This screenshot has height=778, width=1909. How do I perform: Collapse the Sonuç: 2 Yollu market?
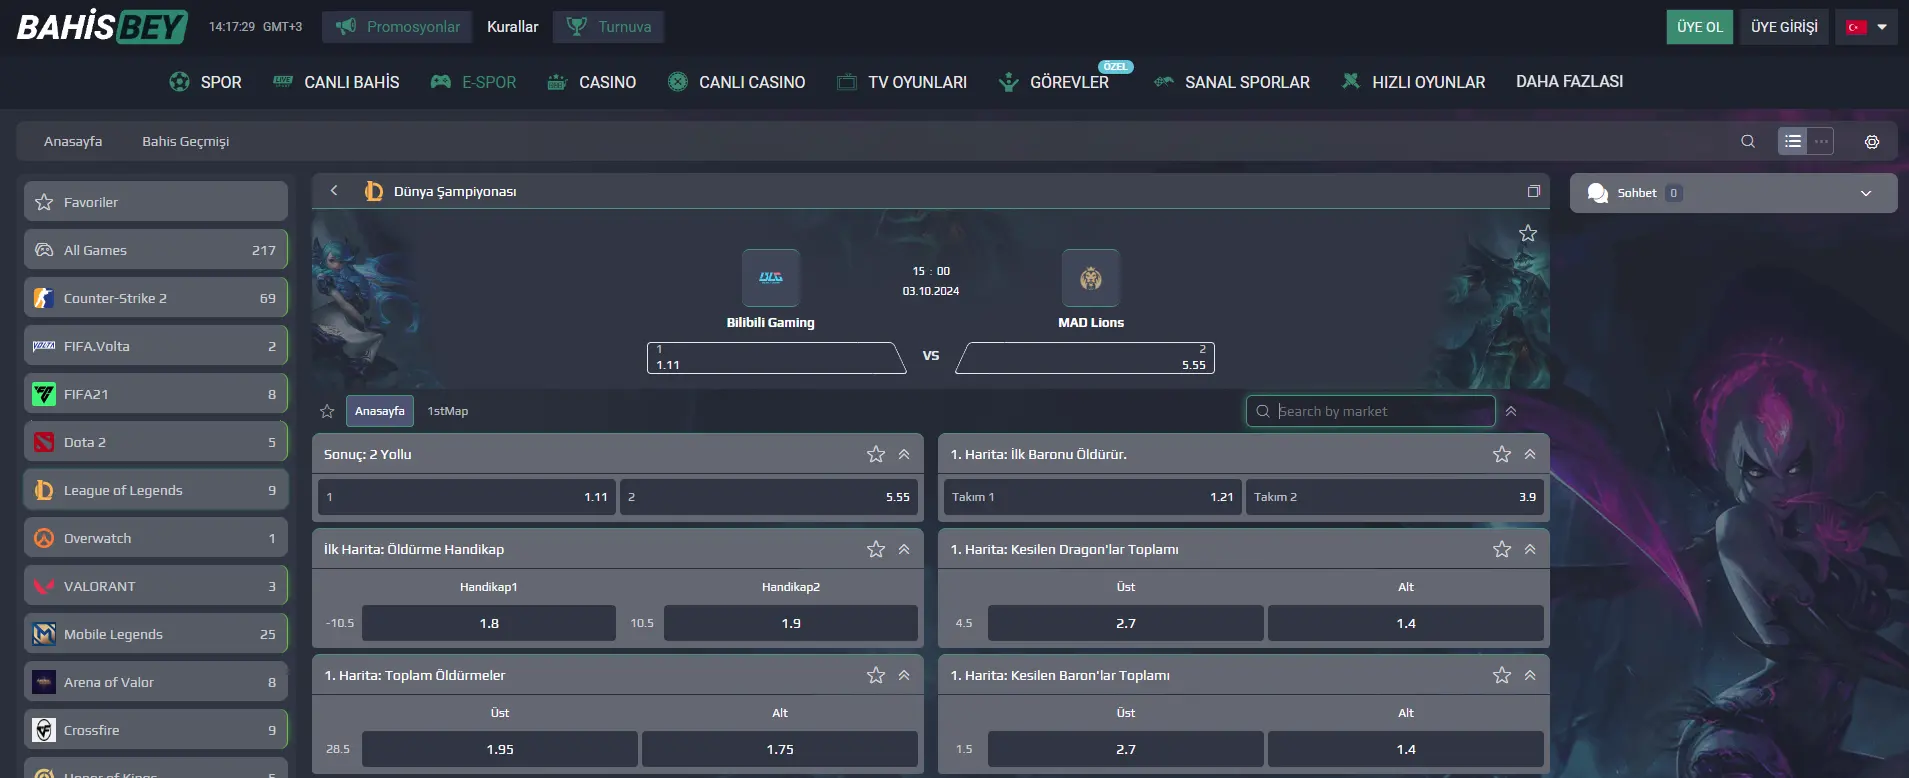pos(904,454)
